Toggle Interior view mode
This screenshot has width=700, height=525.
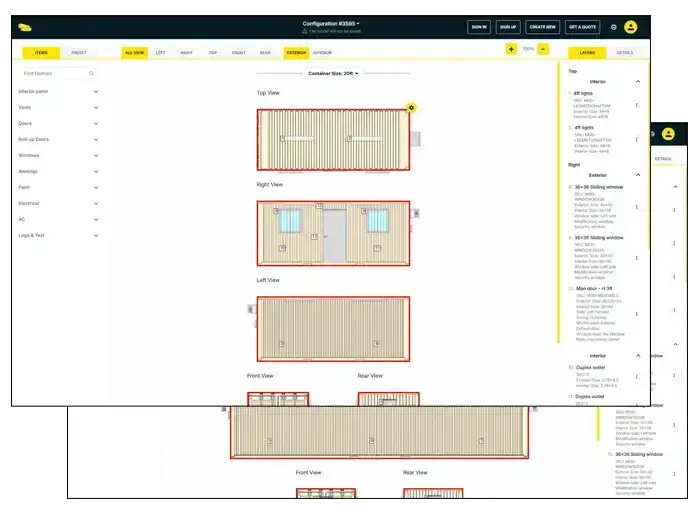(323, 52)
